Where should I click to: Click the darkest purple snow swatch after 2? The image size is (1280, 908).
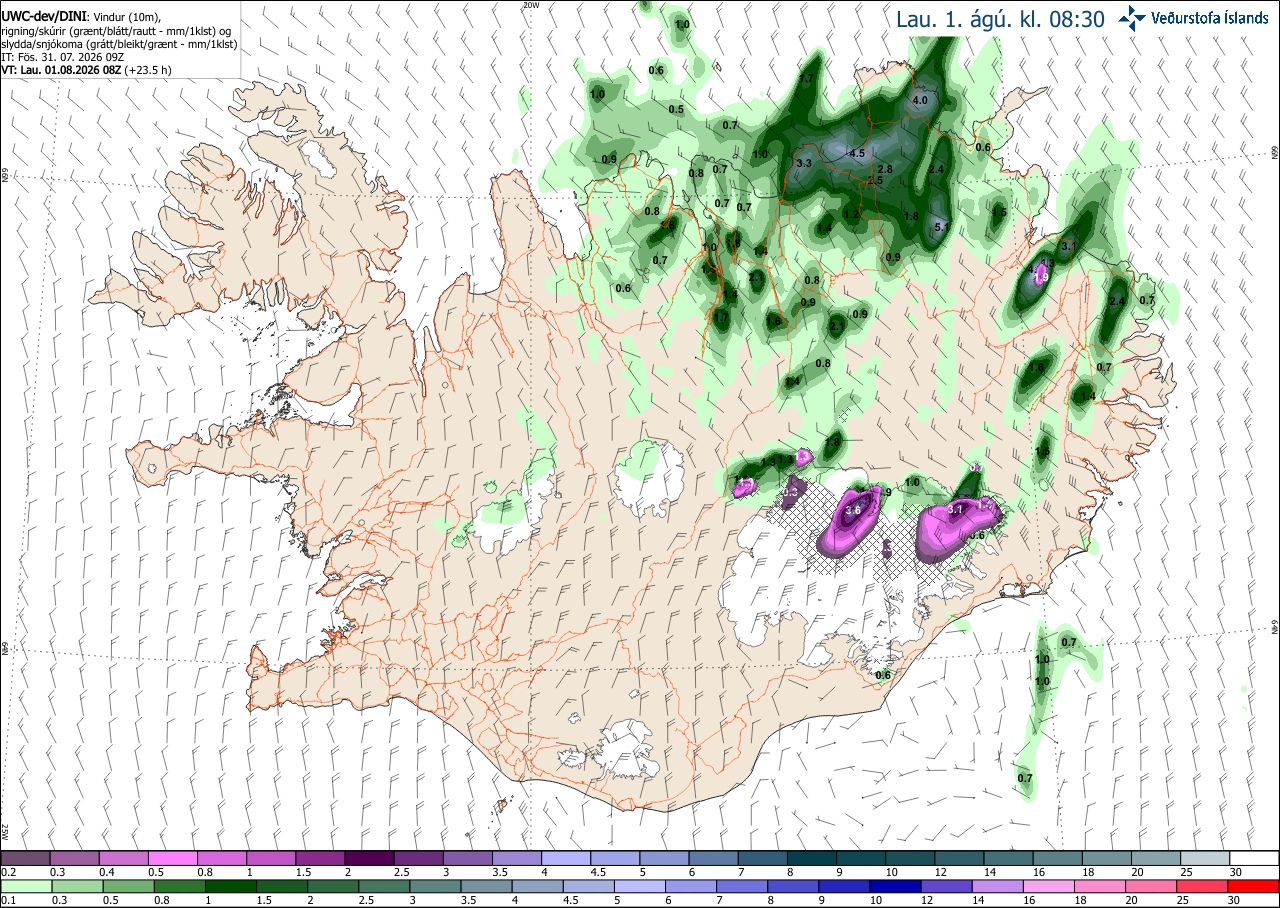tap(369, 858)
